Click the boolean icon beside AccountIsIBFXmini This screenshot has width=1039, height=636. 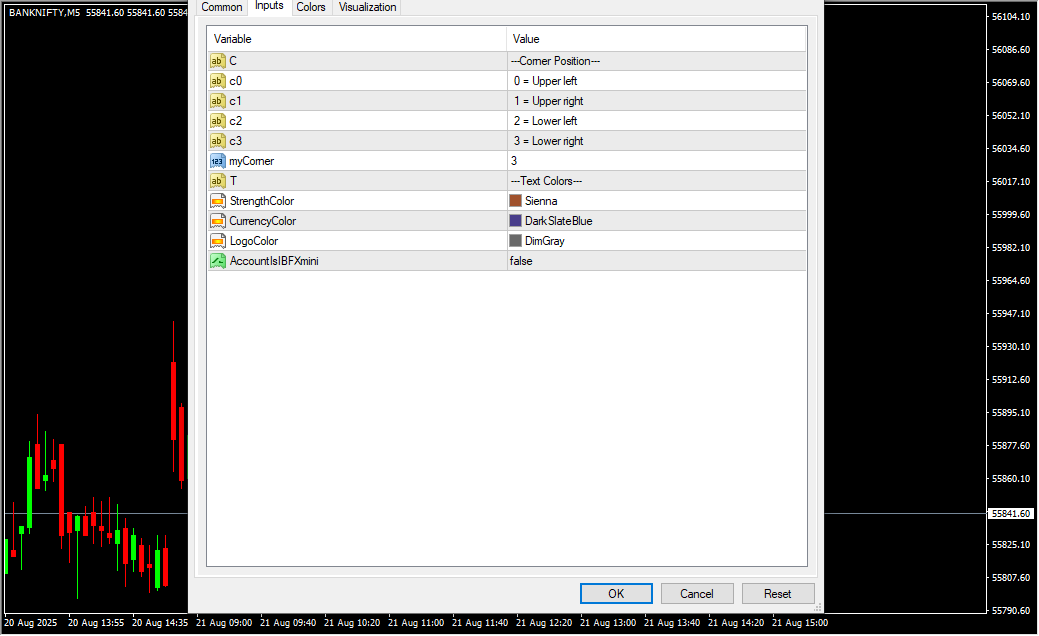[x=217, y=261]
